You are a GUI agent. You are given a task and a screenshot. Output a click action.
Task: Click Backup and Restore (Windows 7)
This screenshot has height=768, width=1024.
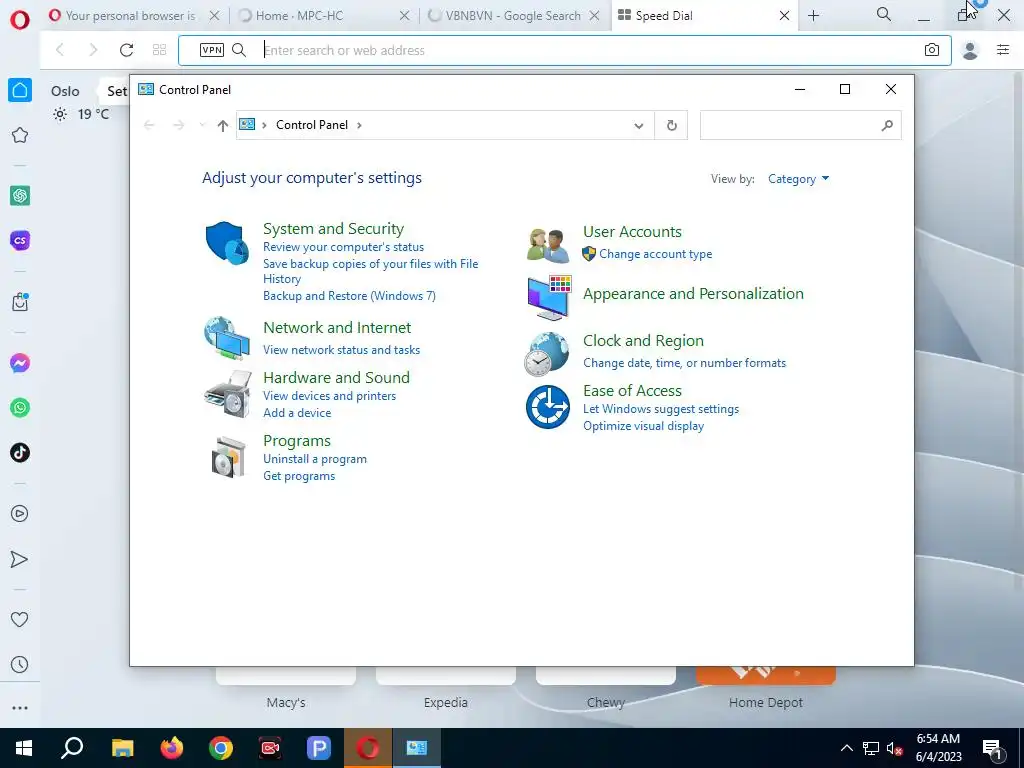(x=349, y=296)
